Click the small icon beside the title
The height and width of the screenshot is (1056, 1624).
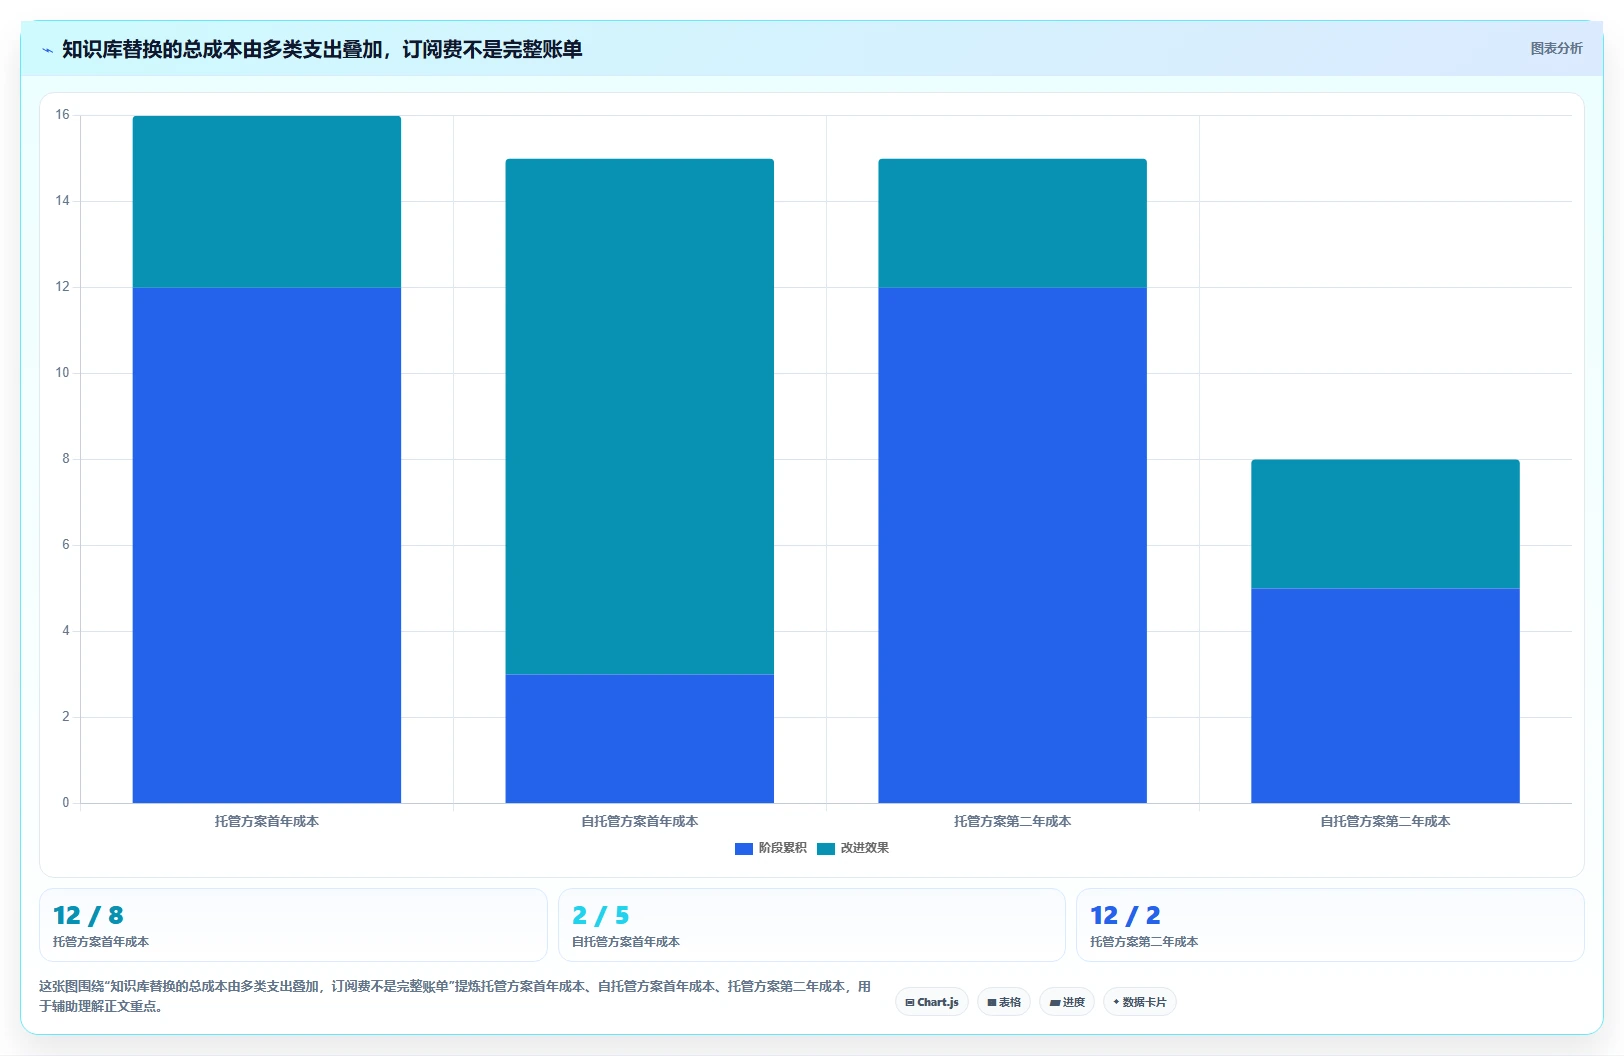pyautogui.click(x=47, y=50)
